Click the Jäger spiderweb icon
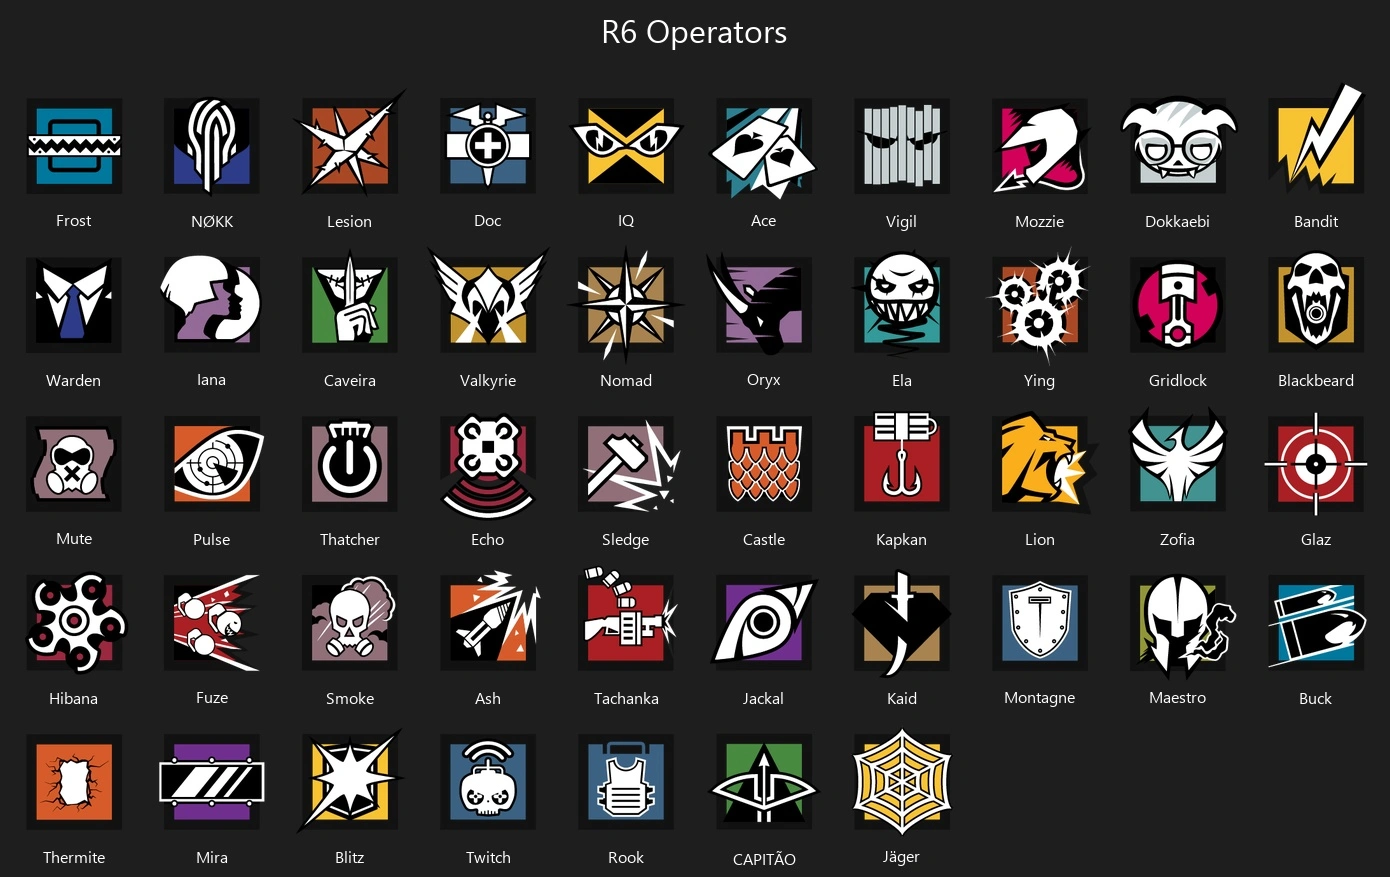Image resolution: width=1390 pixels, height=877 pixels. [x=901, y=781]
